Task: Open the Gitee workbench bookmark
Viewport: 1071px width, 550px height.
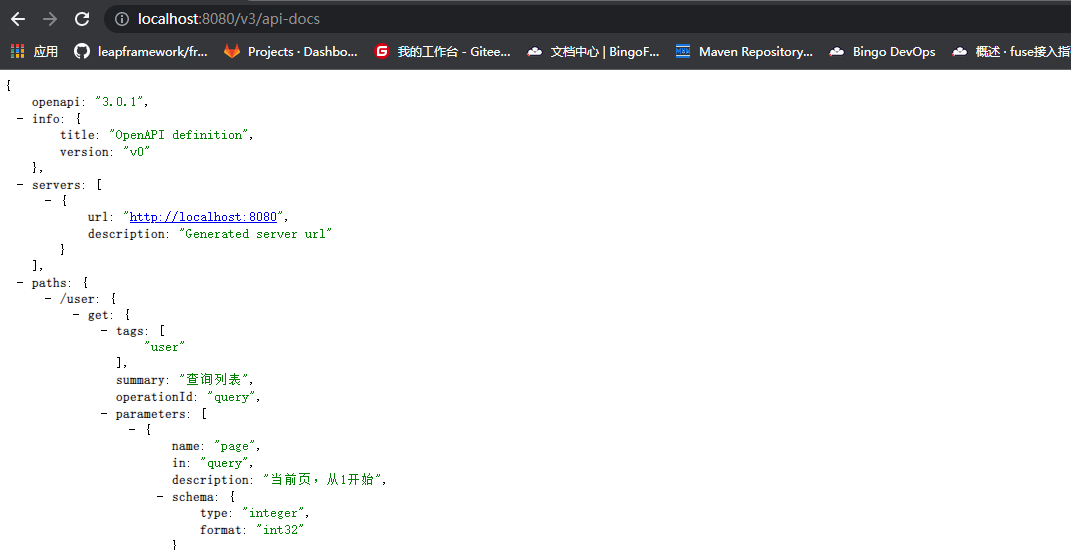Action: tap(442, 52)
